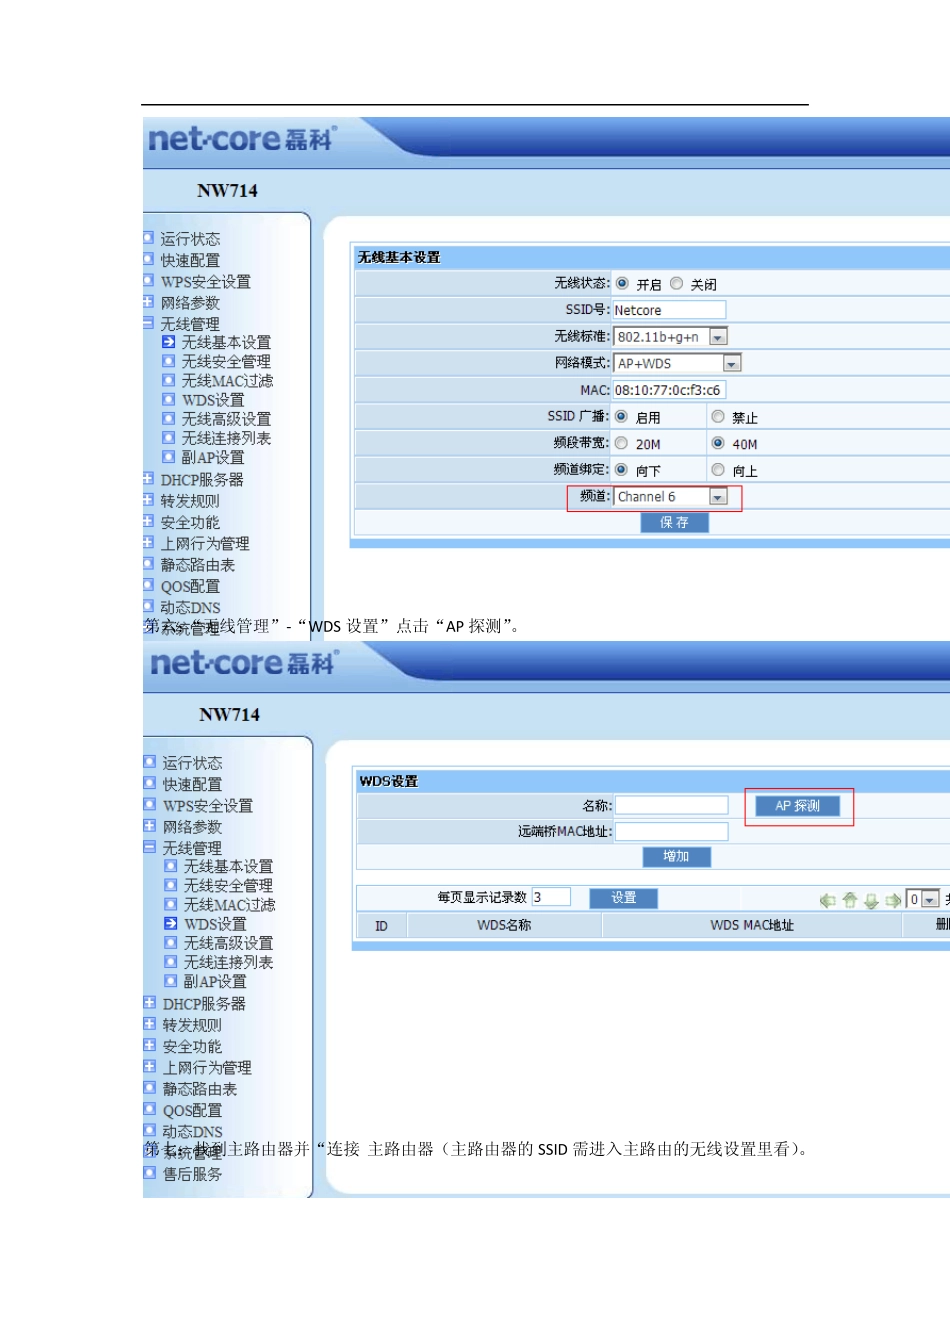
Task: Click the 快速配置 icon on the WDS设置 page sidebar
Action: click(x=150, y=783)
